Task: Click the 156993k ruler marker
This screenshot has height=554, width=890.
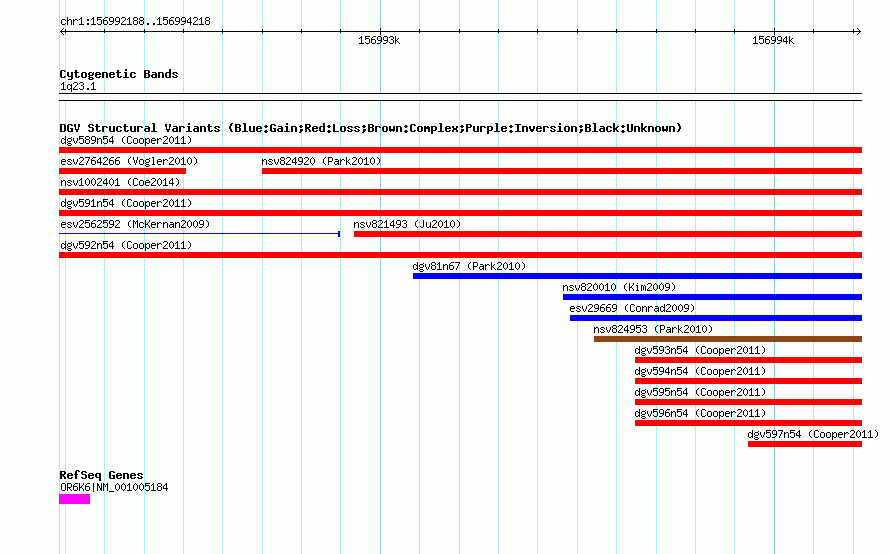Action: click(379, 40)
